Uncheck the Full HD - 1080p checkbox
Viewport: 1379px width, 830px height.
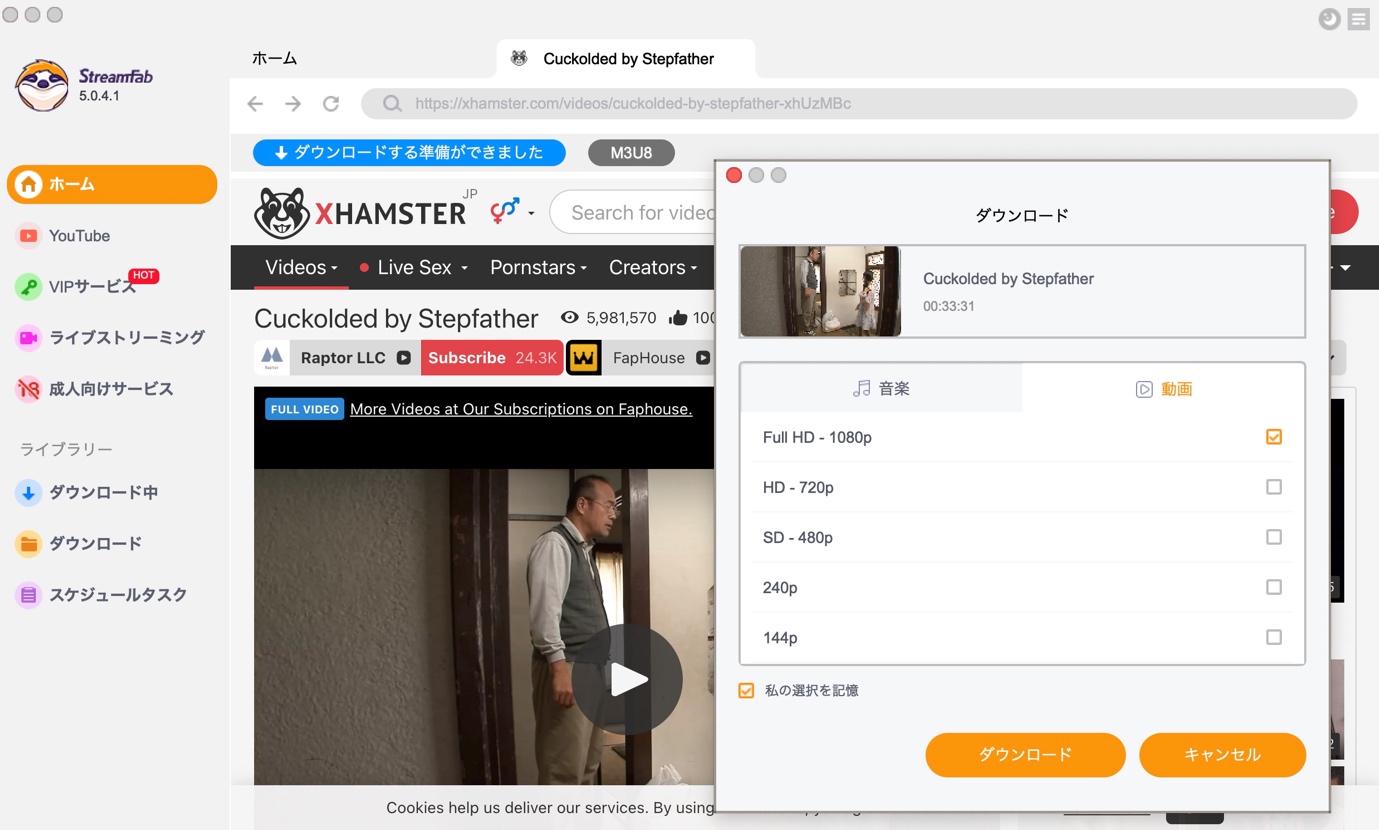pos(1274,437)
